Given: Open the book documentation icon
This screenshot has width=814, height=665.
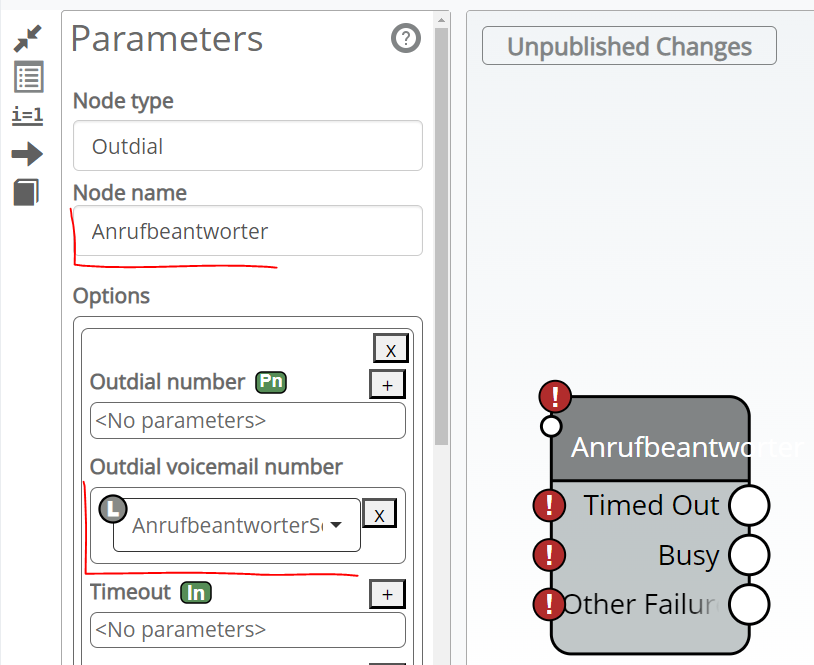Looking at the screenshot, I should point(27,191).
